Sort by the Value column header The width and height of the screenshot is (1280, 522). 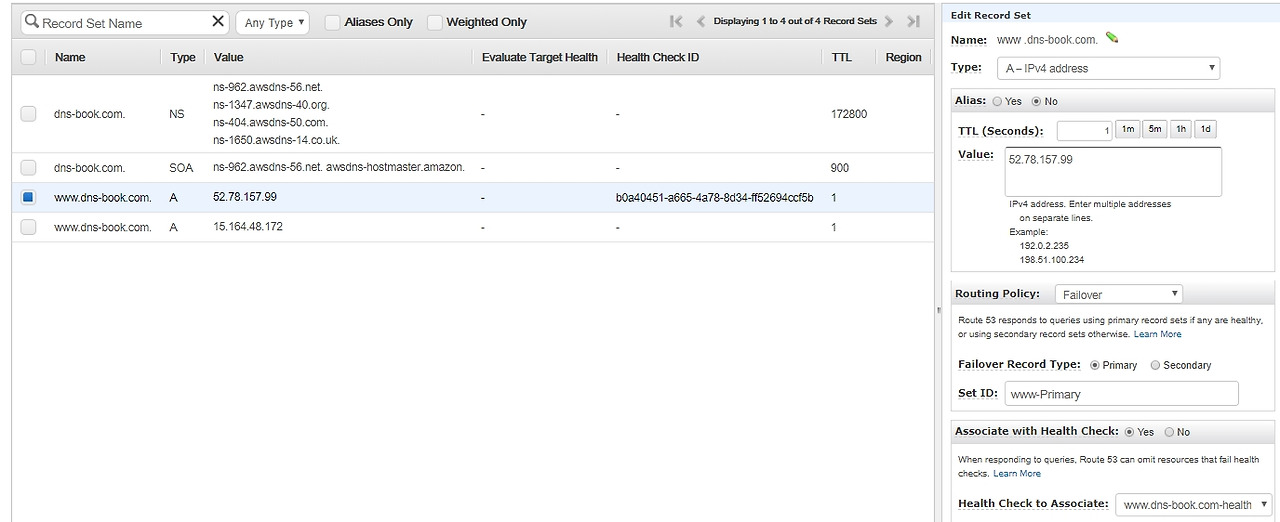tap(228, 57)
